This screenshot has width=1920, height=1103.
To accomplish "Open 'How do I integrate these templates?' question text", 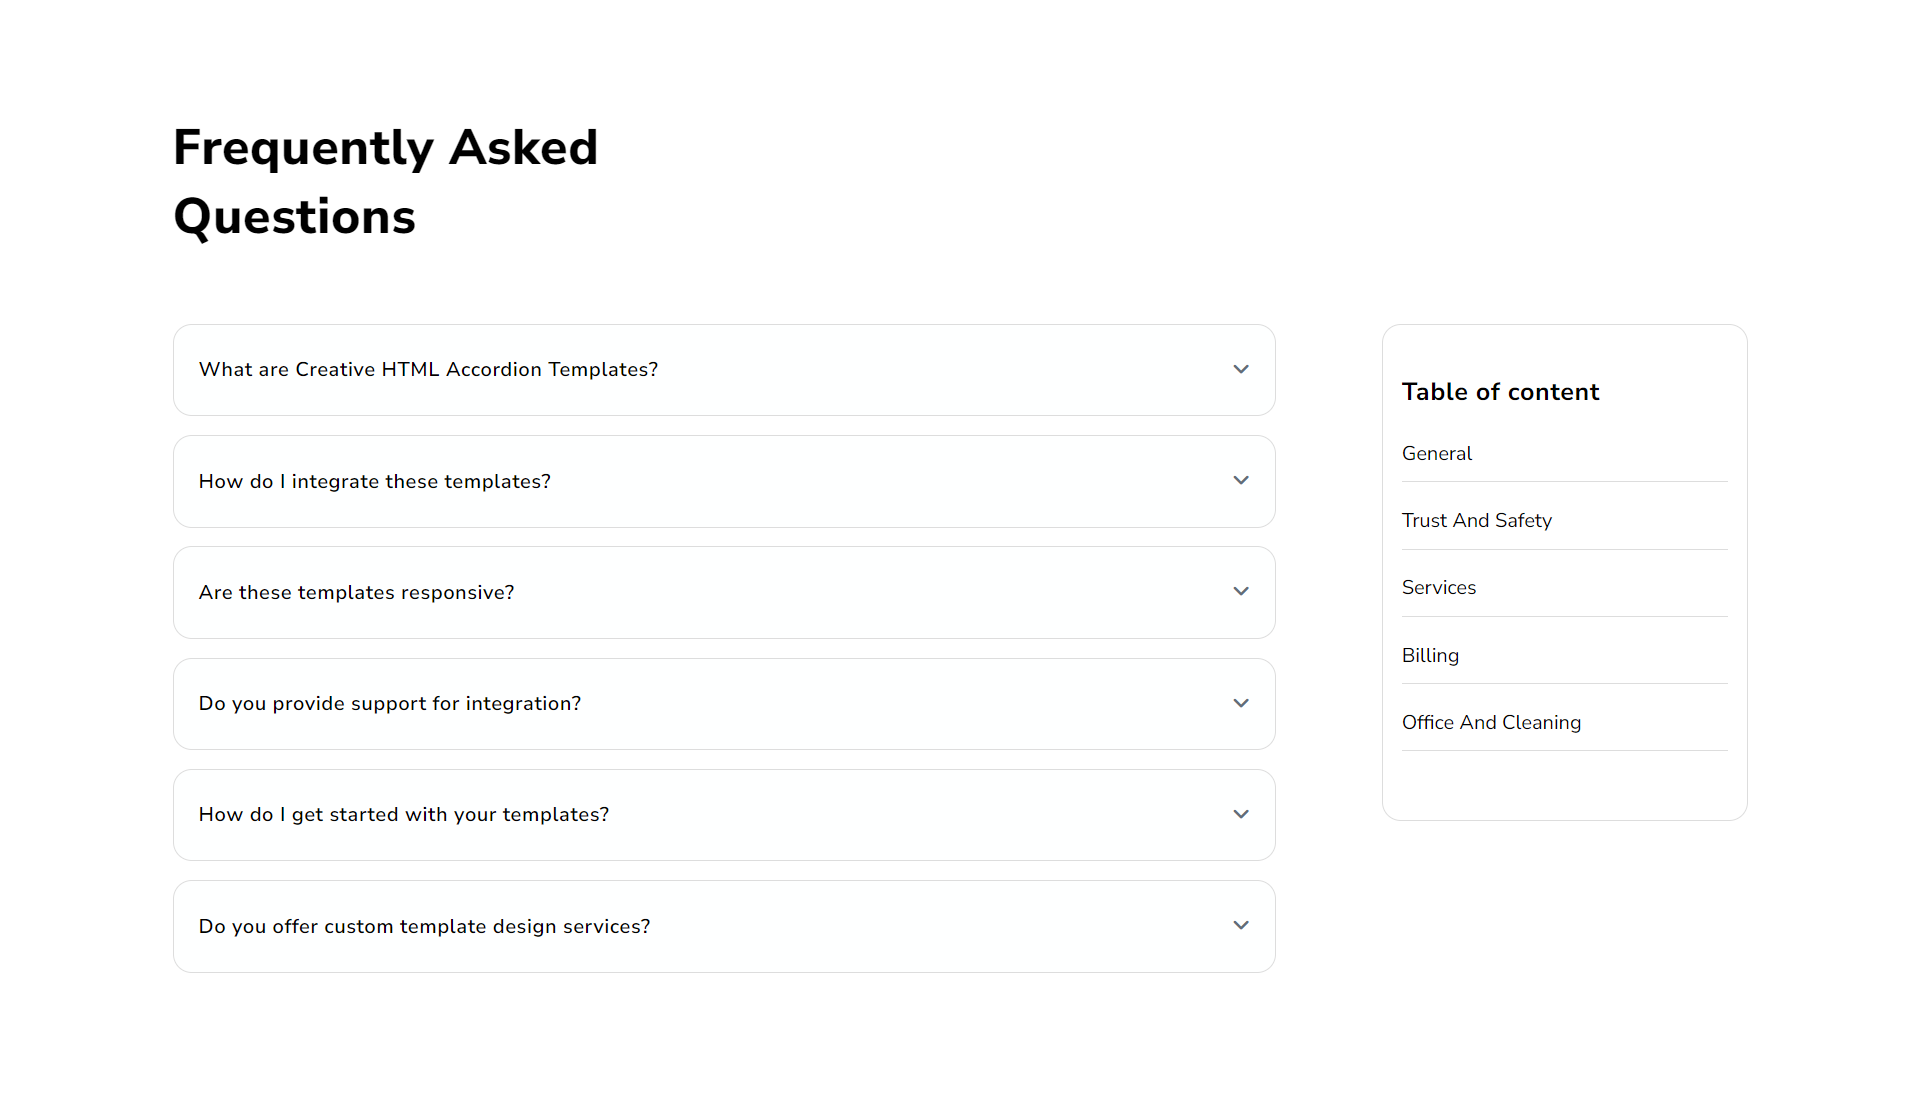I will coord(375,481).
